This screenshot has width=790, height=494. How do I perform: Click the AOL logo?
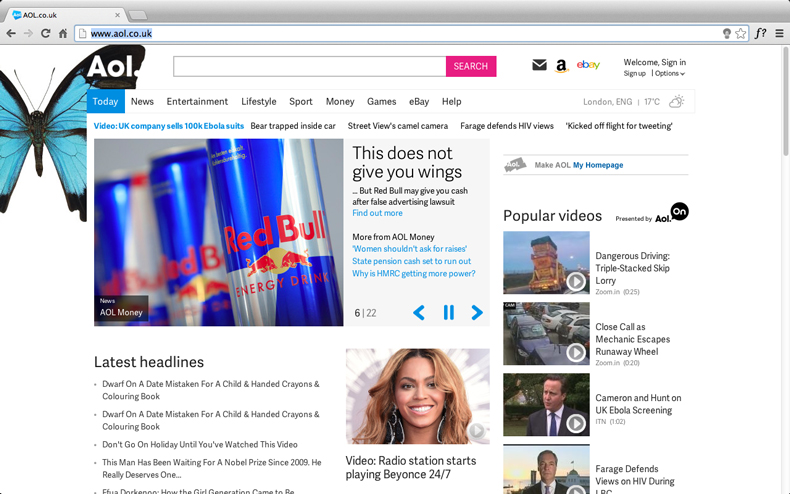pos(110,68)
